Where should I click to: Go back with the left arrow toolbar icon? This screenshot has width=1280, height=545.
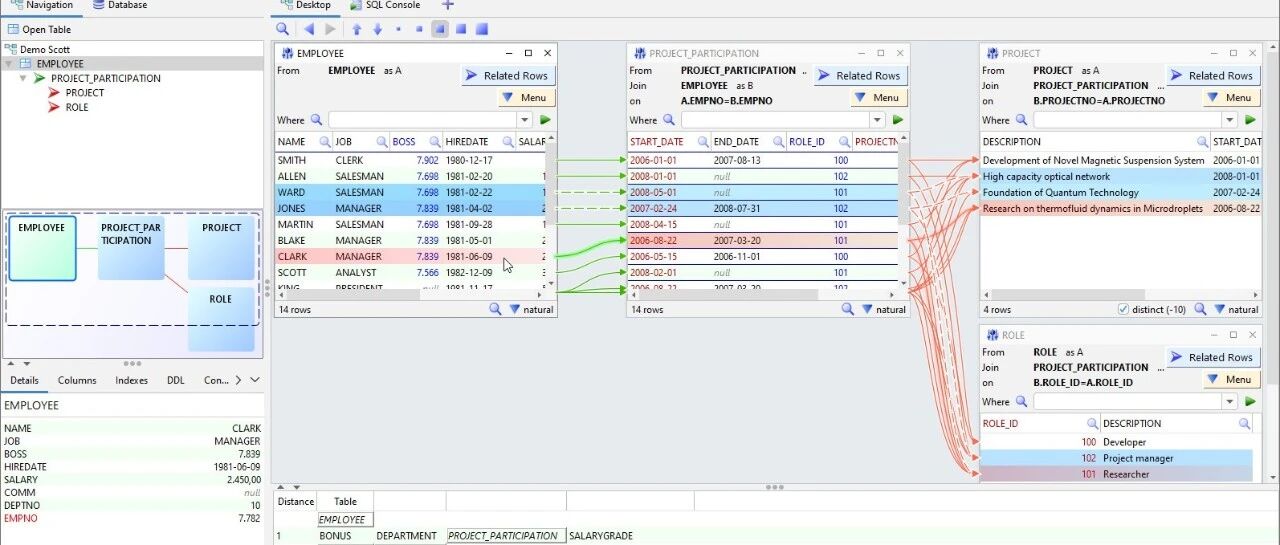point(308,29)
